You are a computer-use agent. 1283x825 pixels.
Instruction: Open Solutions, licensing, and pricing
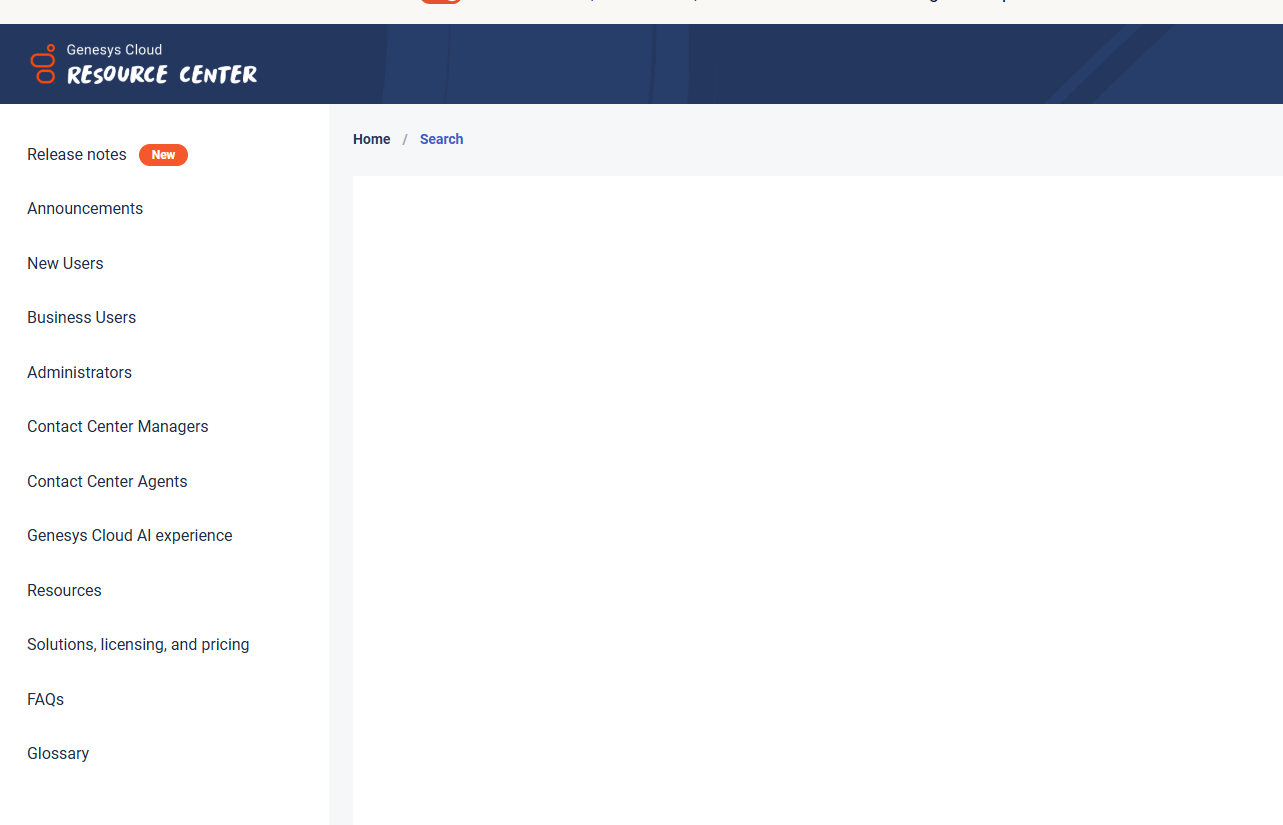138,645
